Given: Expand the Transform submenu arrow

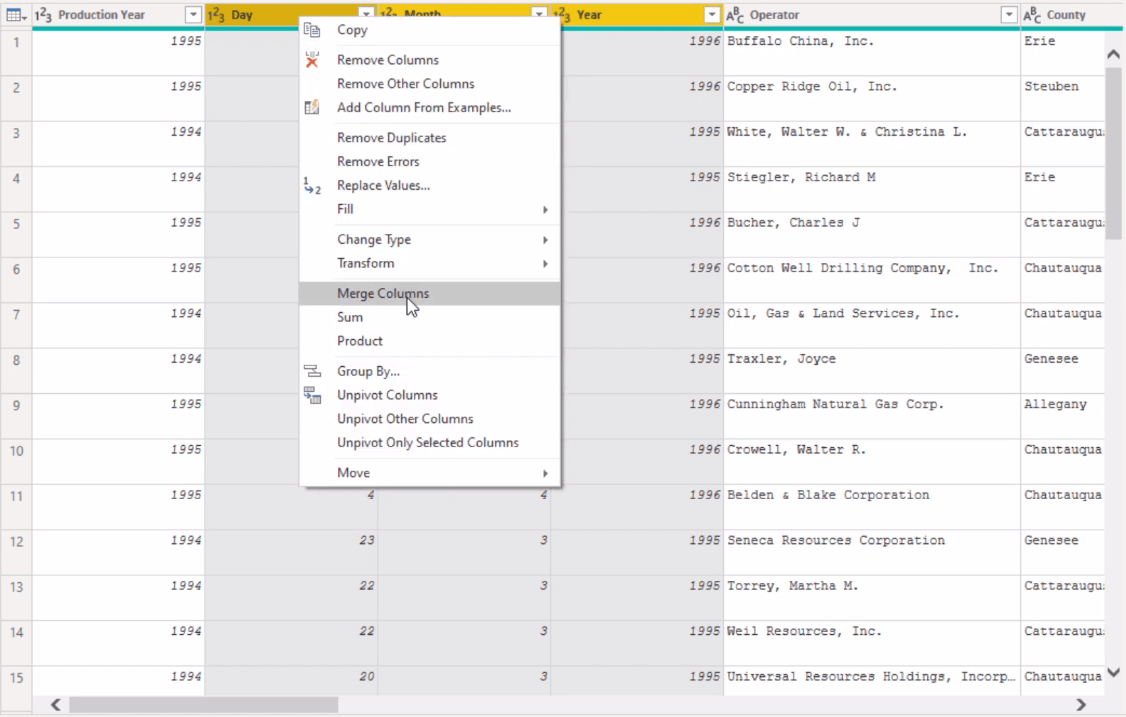Looking at the screenshot, I should tap(546, 263).
